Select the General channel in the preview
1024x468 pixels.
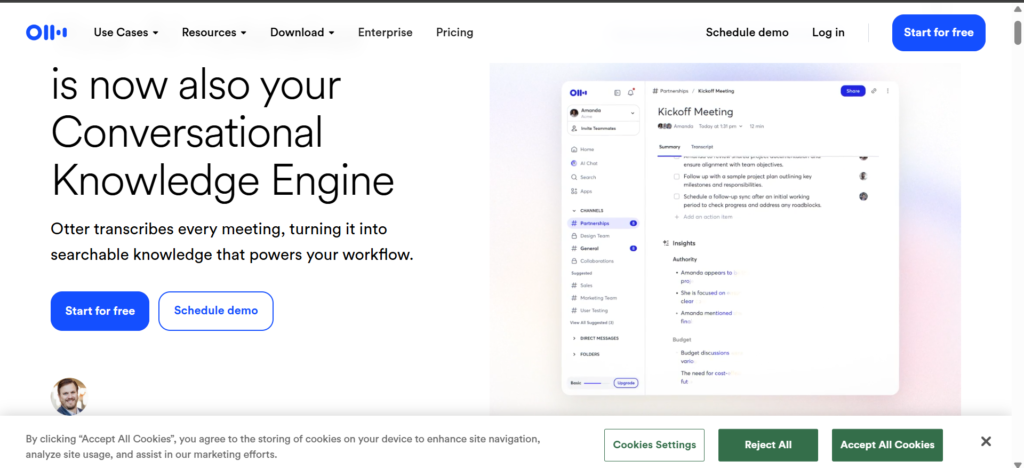coord(603,248)
